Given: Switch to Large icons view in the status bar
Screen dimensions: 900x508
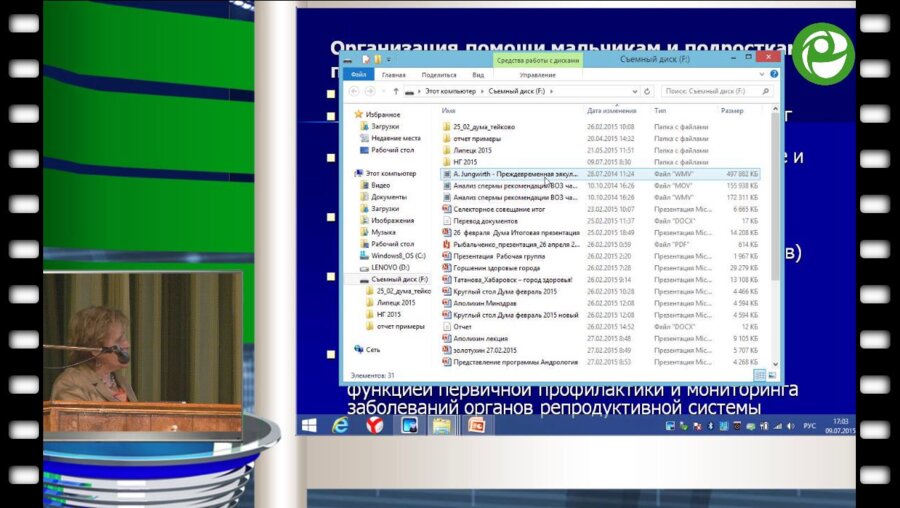Looking at the screenshot, I should click(x=771, y=375).
